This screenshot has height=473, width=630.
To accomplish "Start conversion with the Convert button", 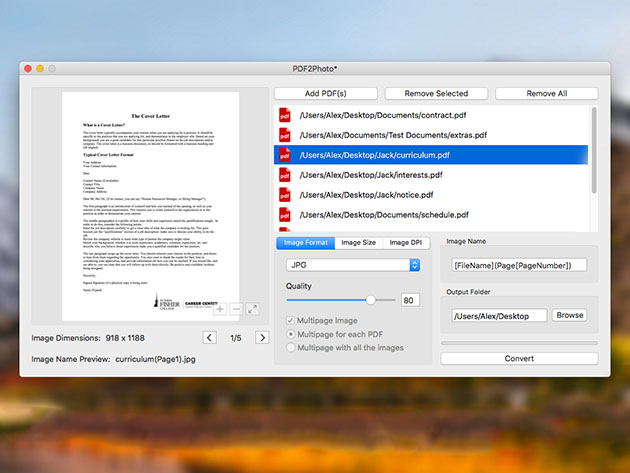I will [519, 358].
